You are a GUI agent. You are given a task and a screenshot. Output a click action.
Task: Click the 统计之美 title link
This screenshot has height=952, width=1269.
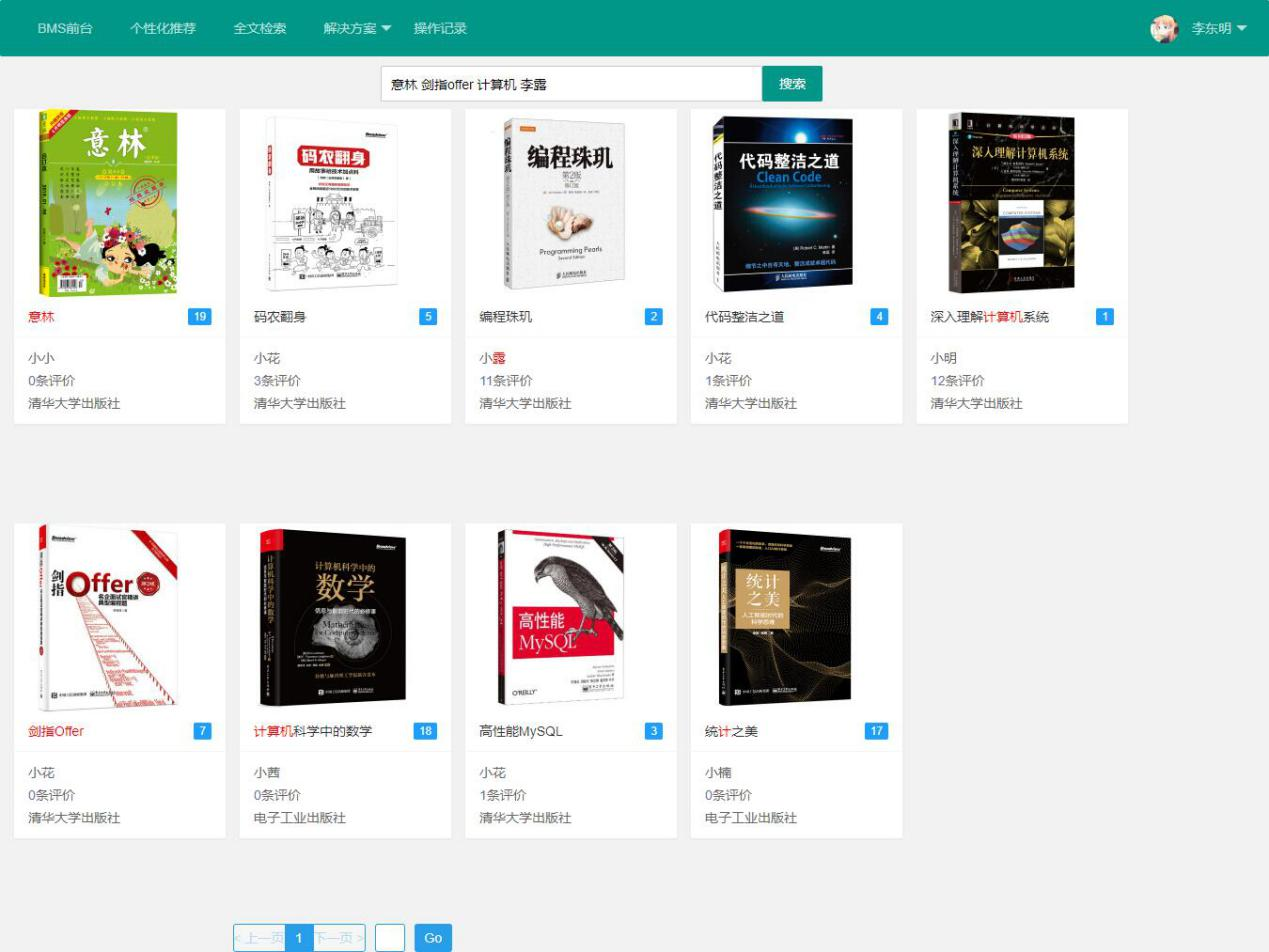click(731, 731)
